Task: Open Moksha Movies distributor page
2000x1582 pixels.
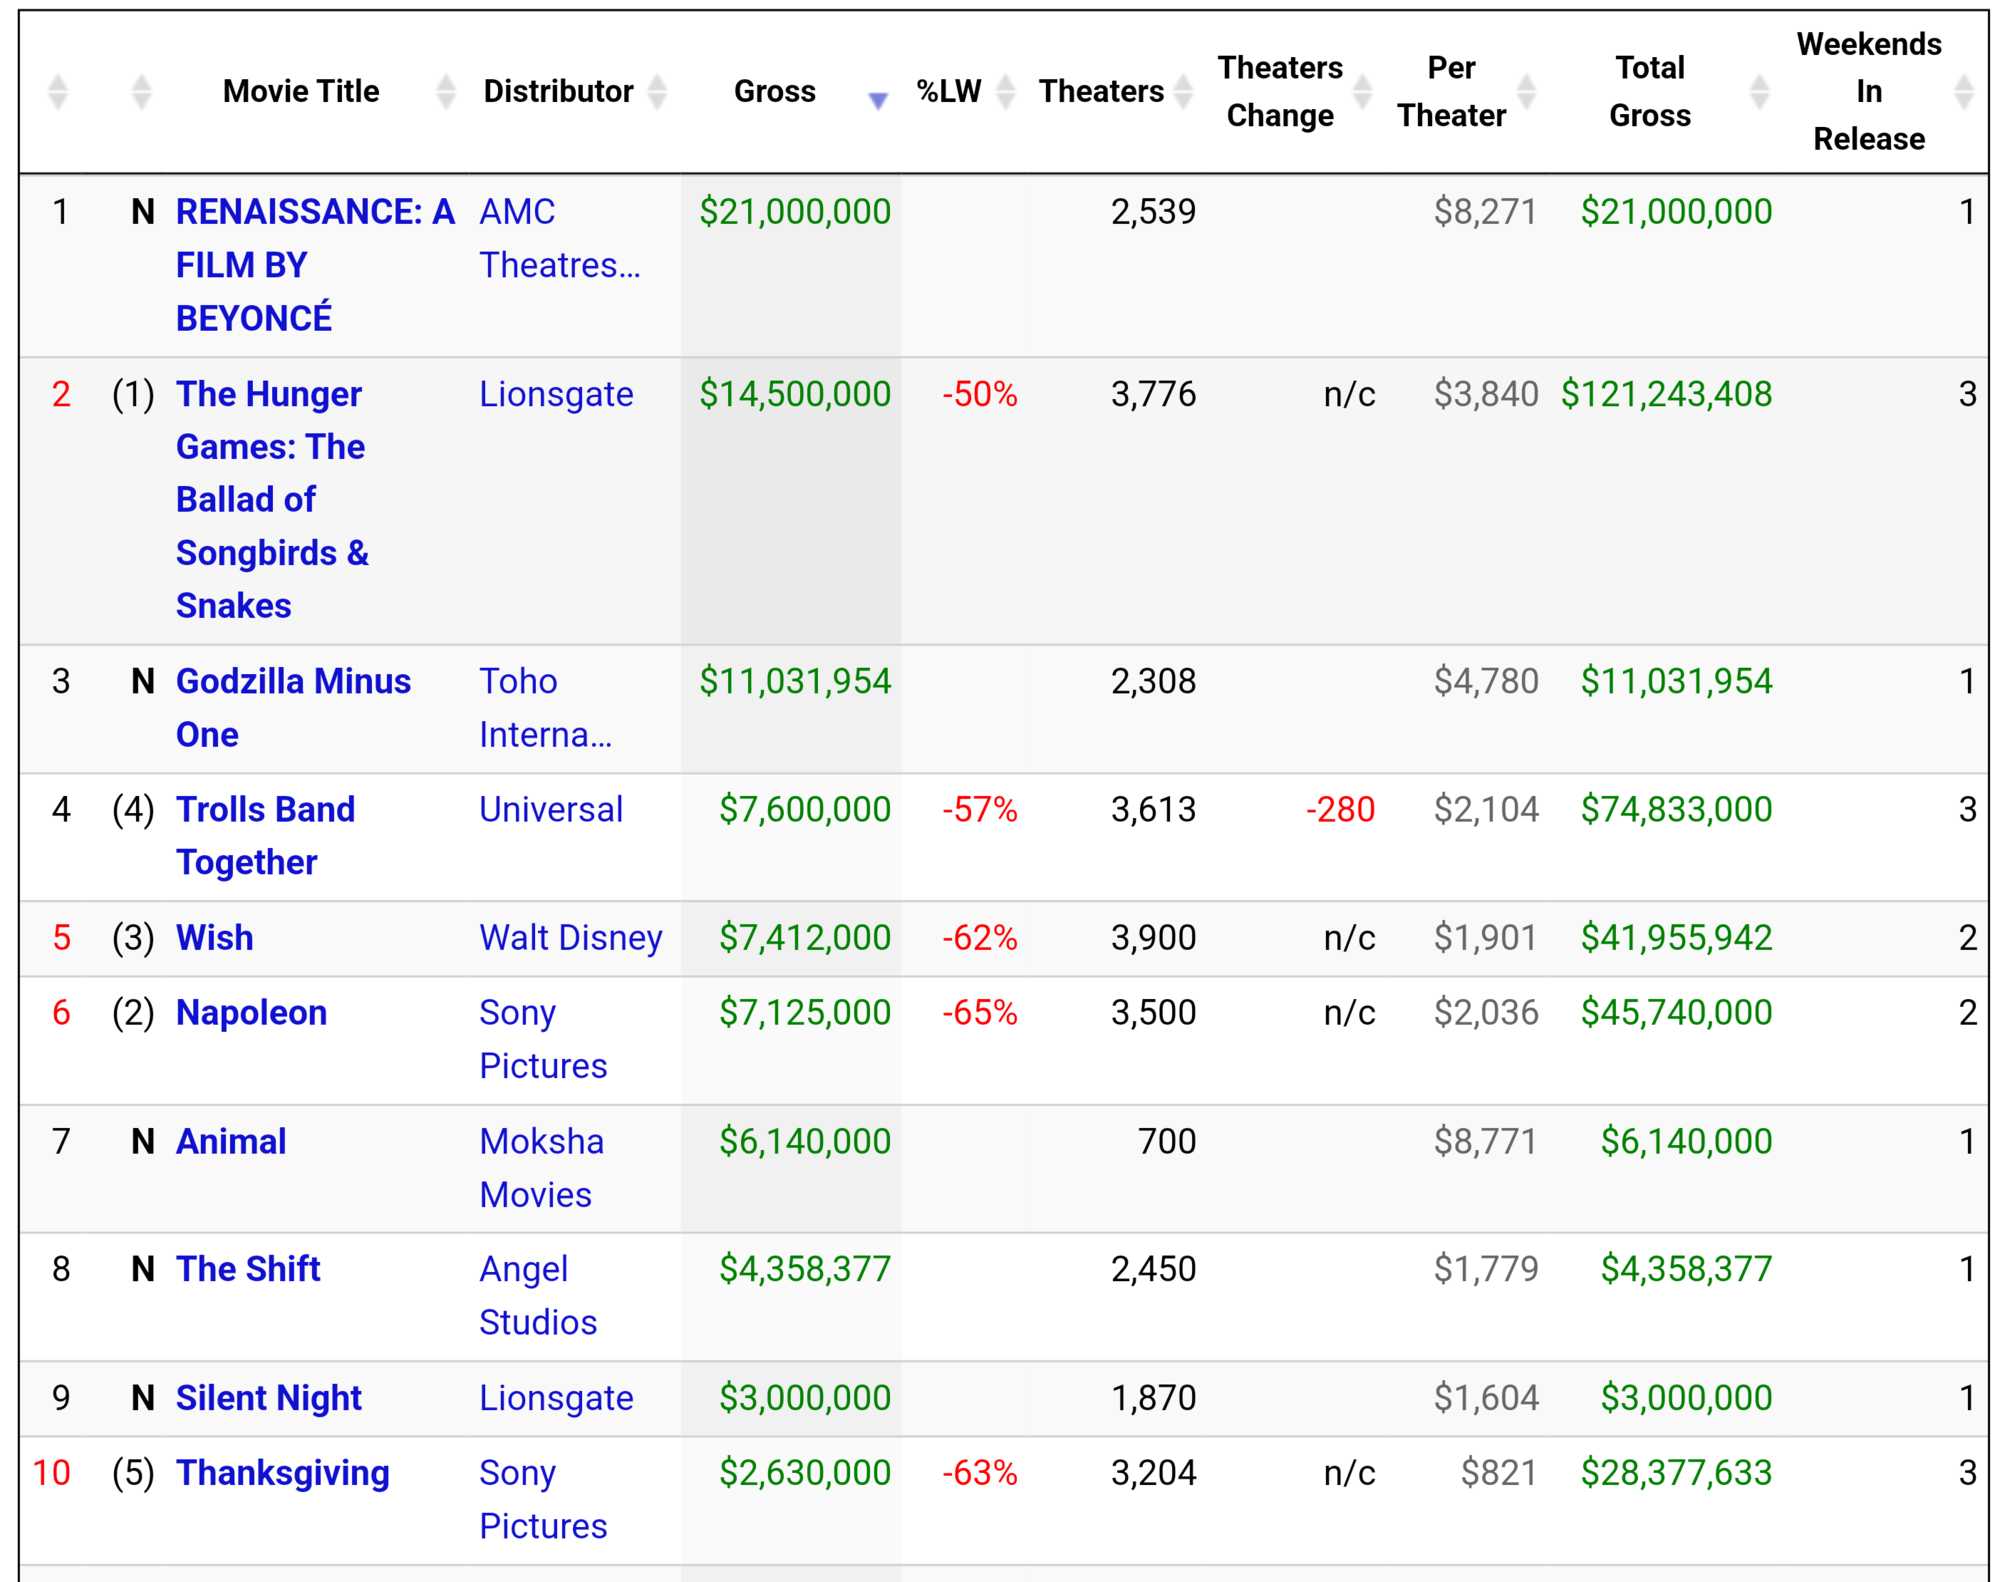Action: click(x=541, y=1168)
